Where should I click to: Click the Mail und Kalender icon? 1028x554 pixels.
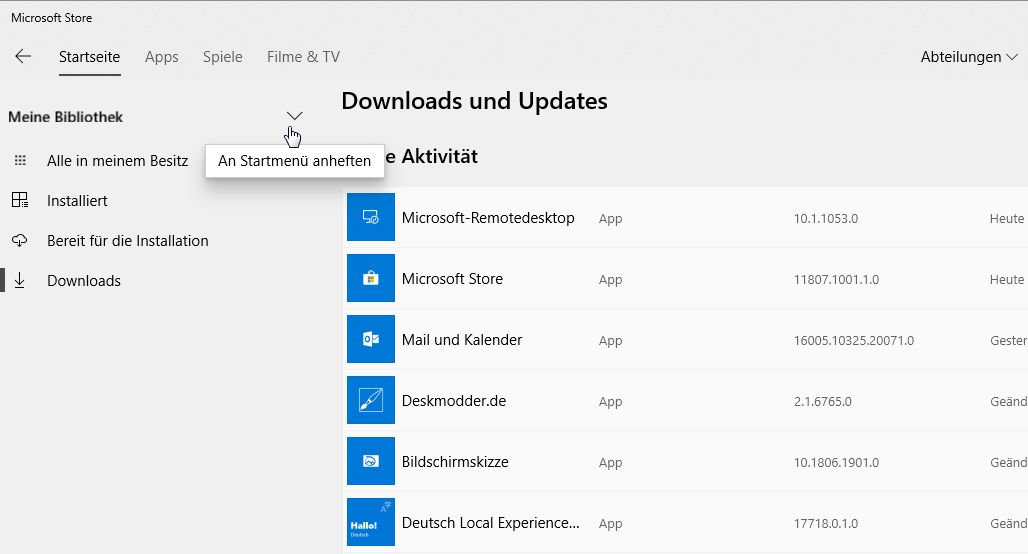coord(370,340)
